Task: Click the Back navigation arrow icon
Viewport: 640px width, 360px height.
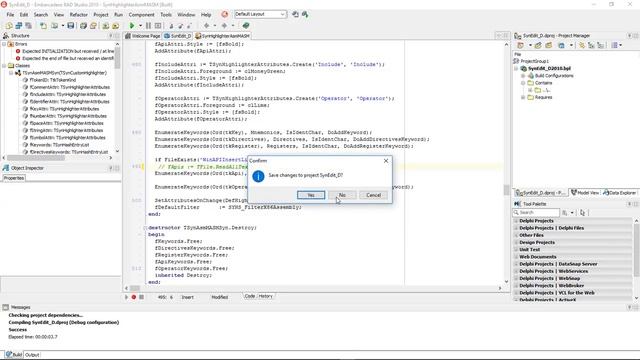Action: click(x=207, y=26)
